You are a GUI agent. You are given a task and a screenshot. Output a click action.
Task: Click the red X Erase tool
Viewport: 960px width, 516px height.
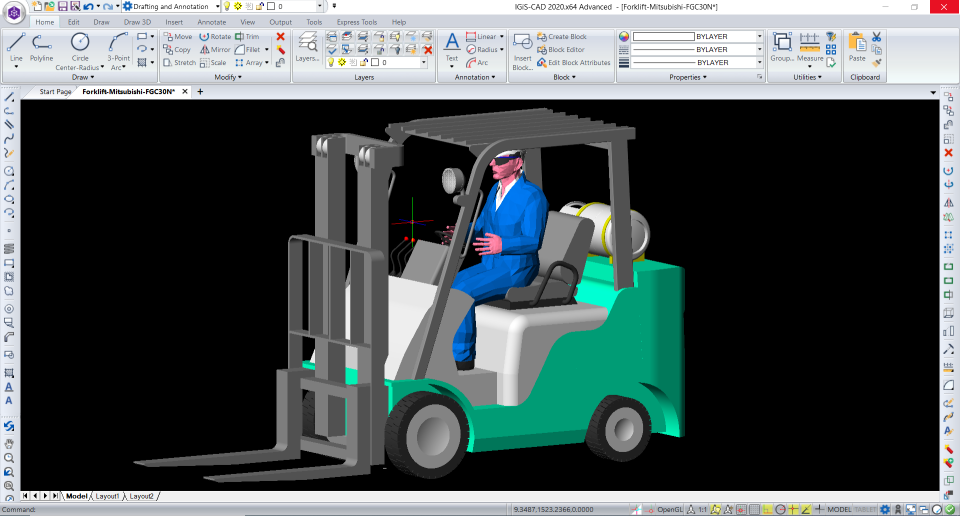280,37
